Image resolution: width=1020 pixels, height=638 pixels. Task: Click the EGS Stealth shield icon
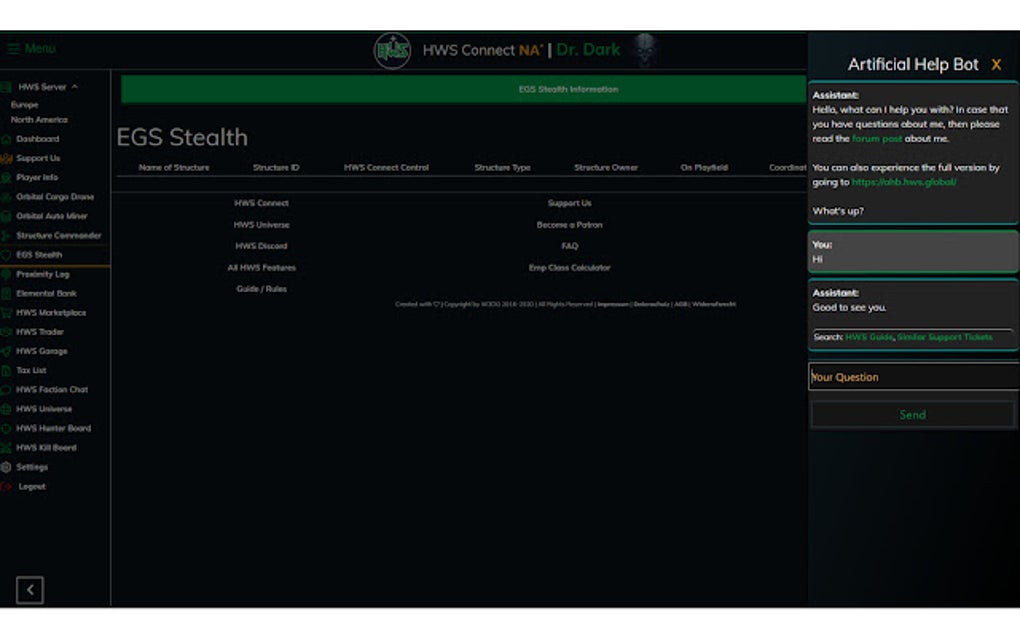(x=8, y=254)
